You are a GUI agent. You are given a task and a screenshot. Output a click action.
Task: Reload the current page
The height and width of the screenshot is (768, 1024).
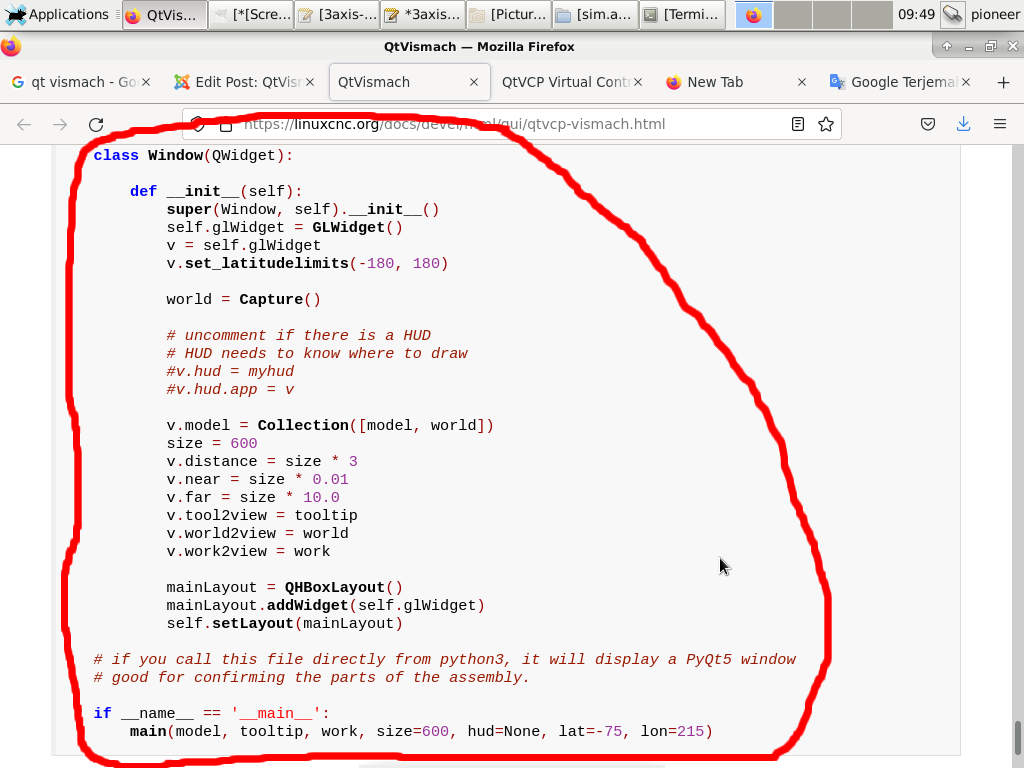[x=96, y=124]
